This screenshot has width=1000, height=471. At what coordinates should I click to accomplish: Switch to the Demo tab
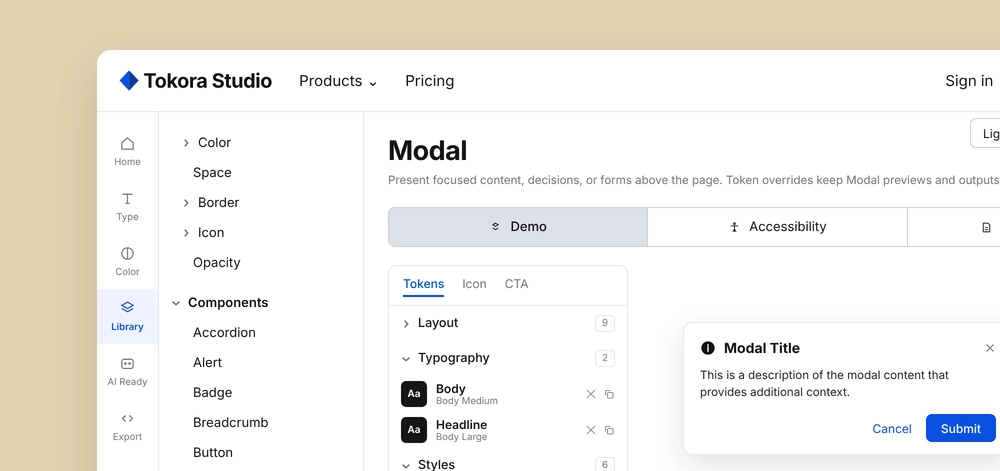tap(518, 227)
